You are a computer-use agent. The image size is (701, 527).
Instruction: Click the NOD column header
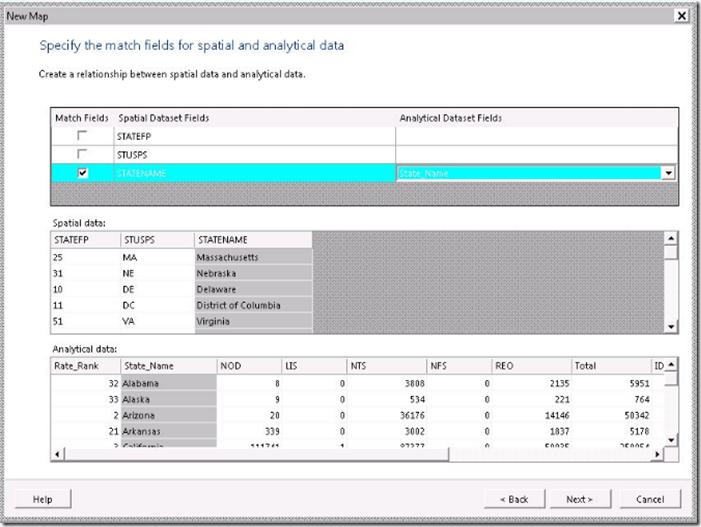pyautogui.click(x=249, y=366)
